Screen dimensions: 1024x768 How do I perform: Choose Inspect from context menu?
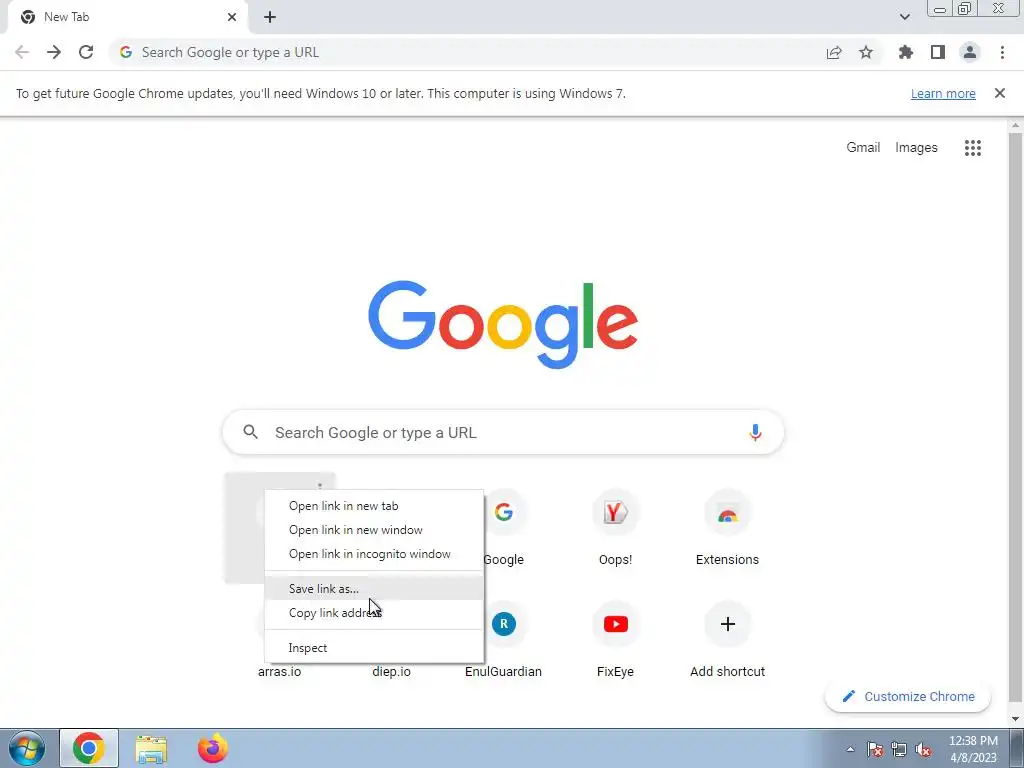(x=374, y=648)
